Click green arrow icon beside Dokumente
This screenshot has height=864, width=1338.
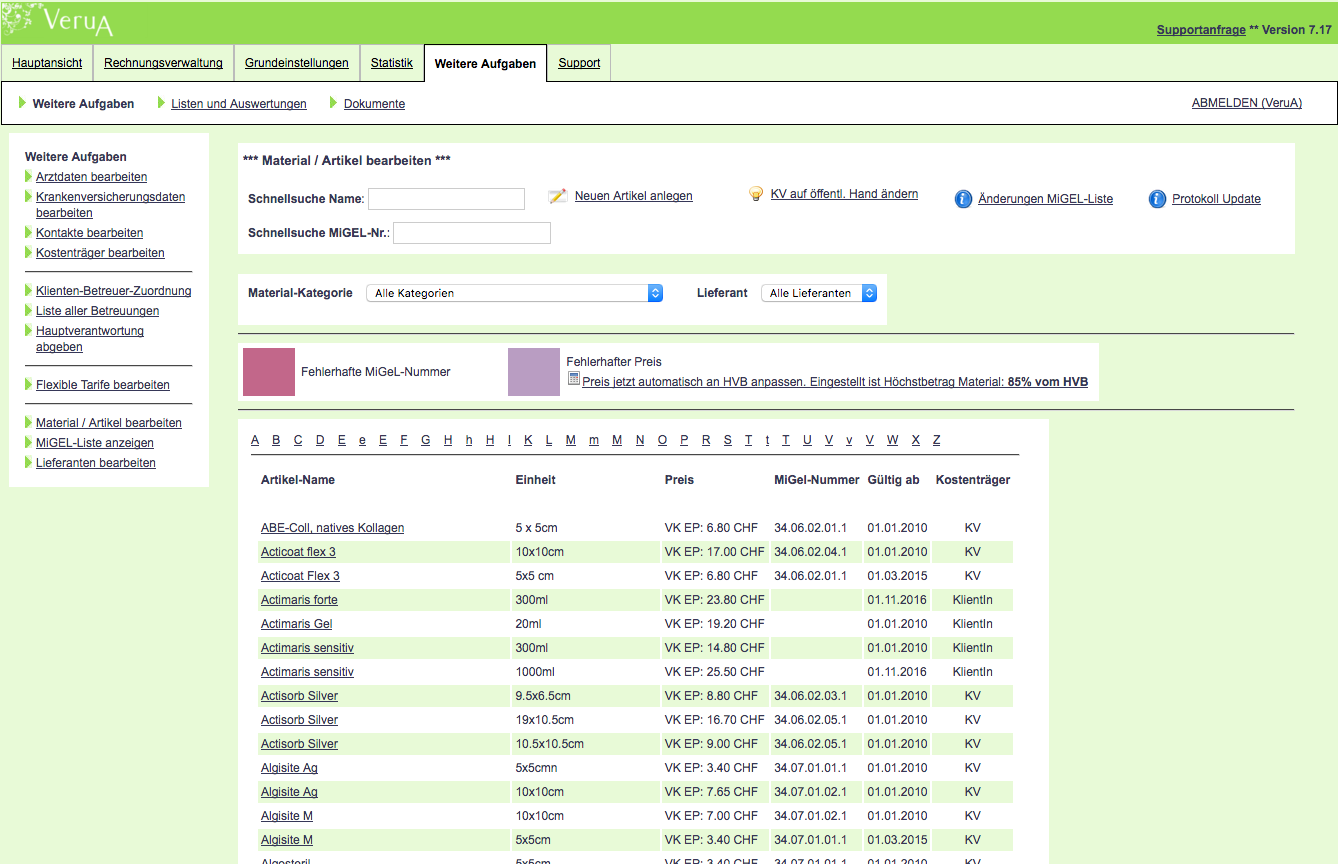tap(334, 103)
